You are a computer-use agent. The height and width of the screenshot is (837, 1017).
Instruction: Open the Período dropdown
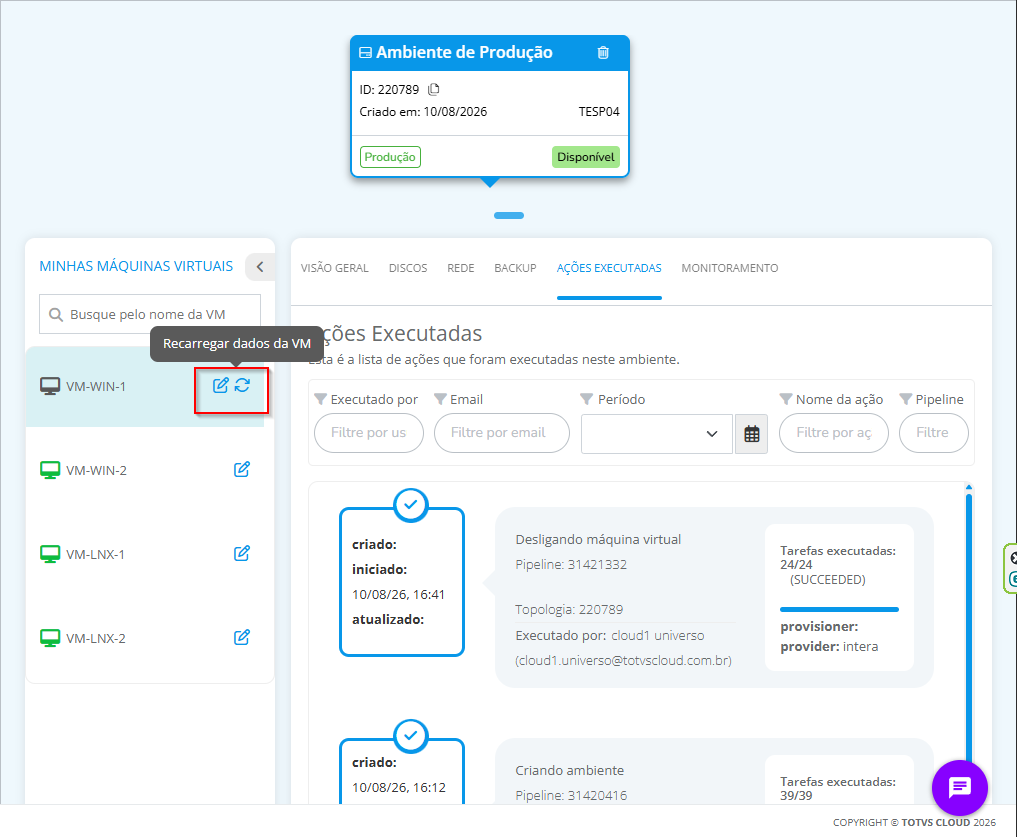[656, 433]
